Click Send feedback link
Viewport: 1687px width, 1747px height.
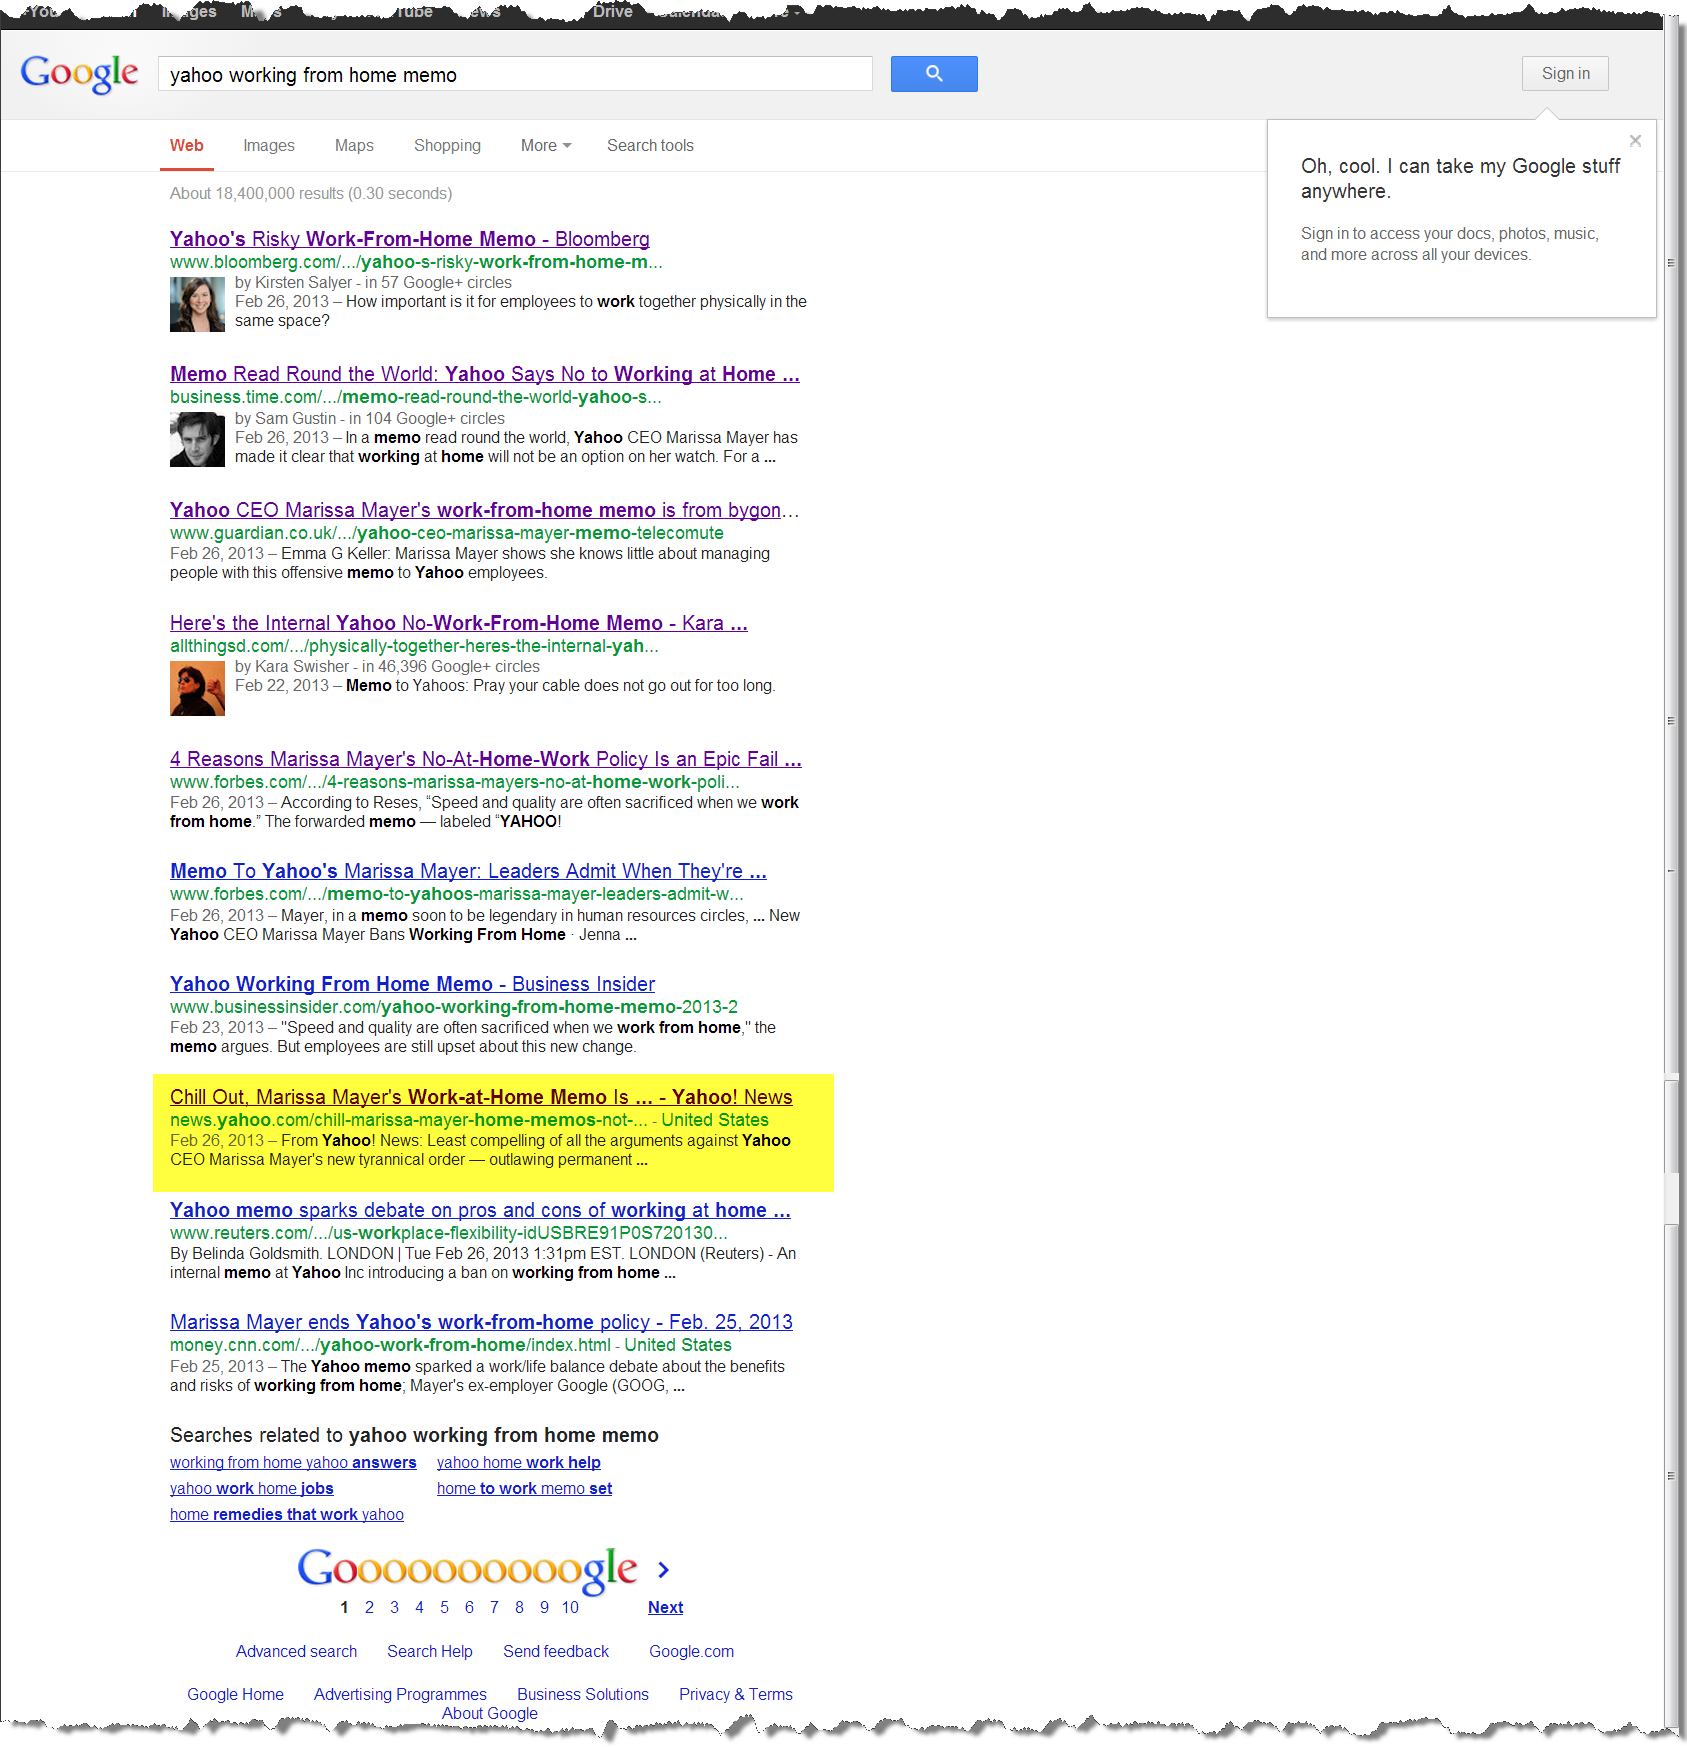coord(556,1651)
